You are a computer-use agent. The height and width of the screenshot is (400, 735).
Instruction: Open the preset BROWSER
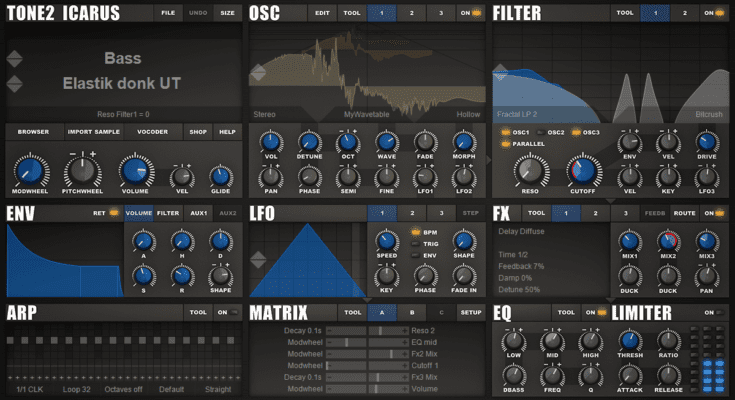tap(33, 131)
